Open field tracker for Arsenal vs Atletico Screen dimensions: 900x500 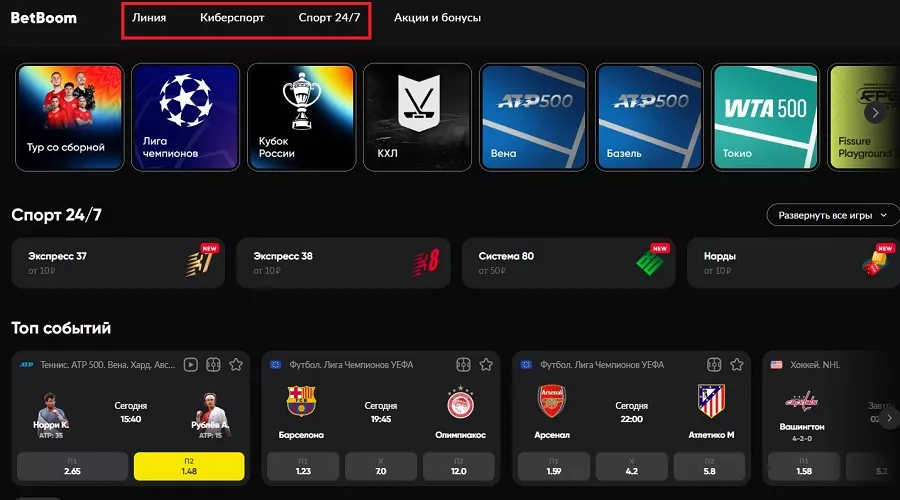tap(714, 365)
